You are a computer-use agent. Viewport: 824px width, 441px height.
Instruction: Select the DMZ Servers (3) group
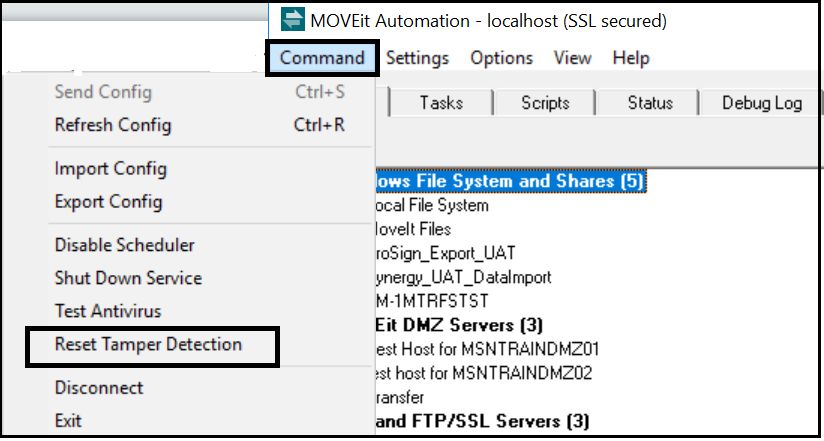459,325
